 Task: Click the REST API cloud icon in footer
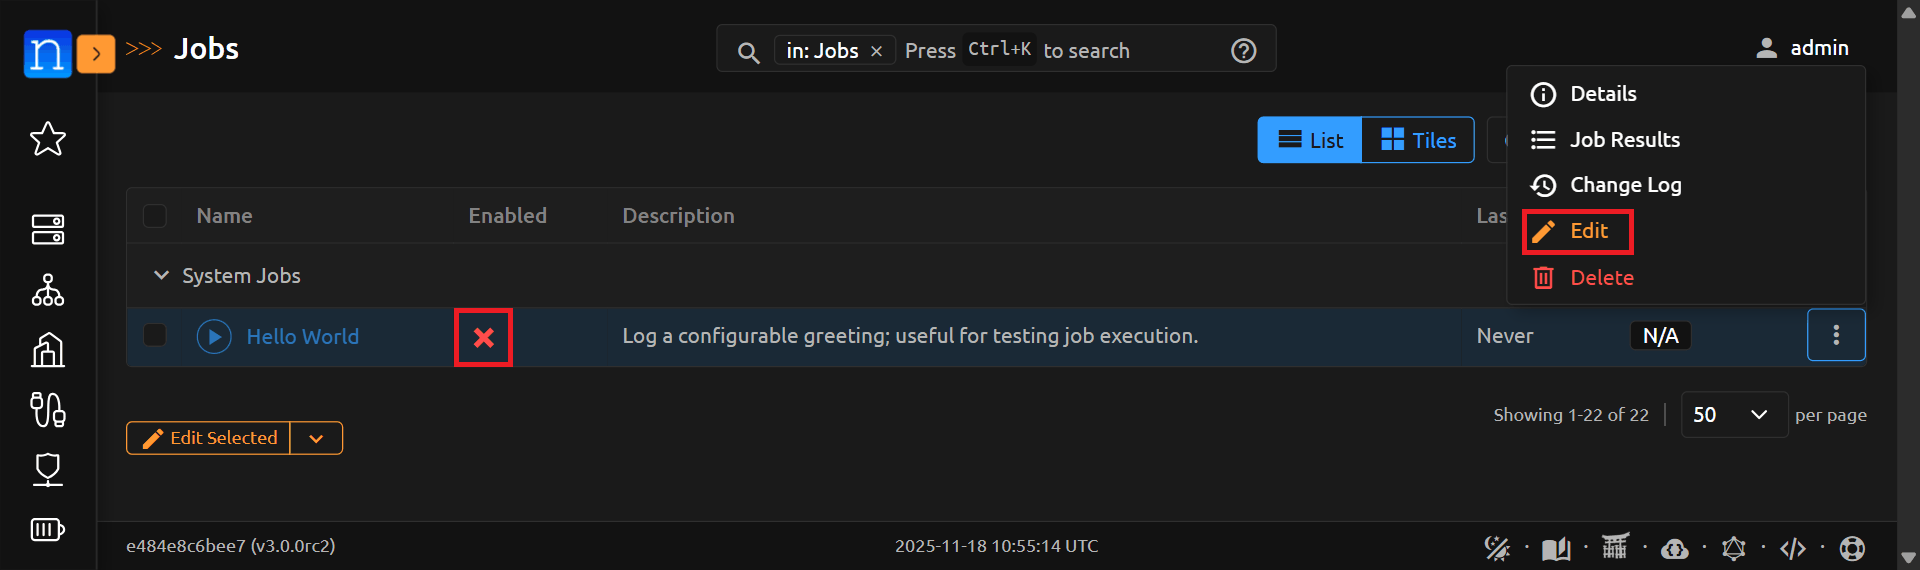1674,548
